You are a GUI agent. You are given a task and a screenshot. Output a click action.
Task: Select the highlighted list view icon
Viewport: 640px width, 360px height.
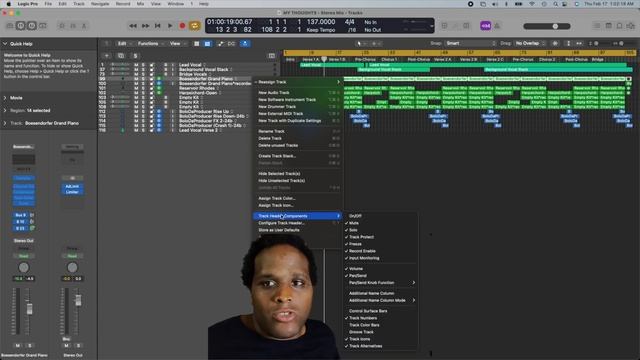[207, 44]
